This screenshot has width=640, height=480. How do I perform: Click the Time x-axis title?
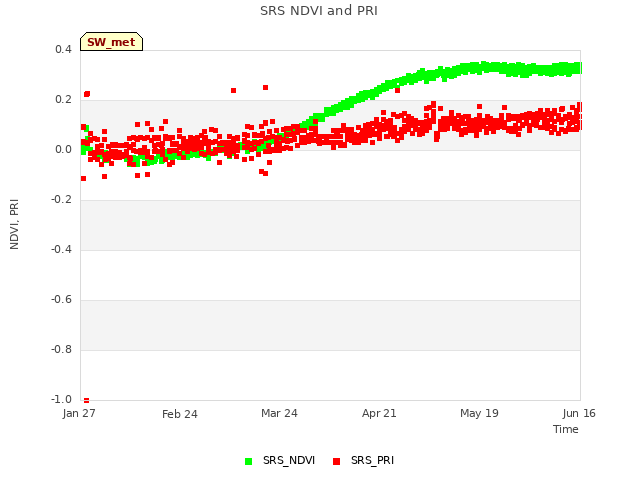[x=566, y=429]
